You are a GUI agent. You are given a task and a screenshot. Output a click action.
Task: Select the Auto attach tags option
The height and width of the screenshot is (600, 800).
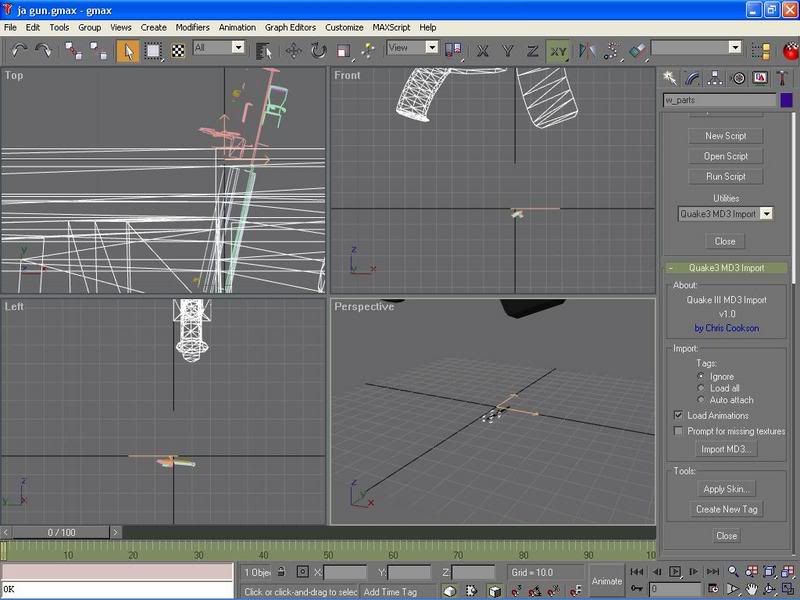[701, 400]
